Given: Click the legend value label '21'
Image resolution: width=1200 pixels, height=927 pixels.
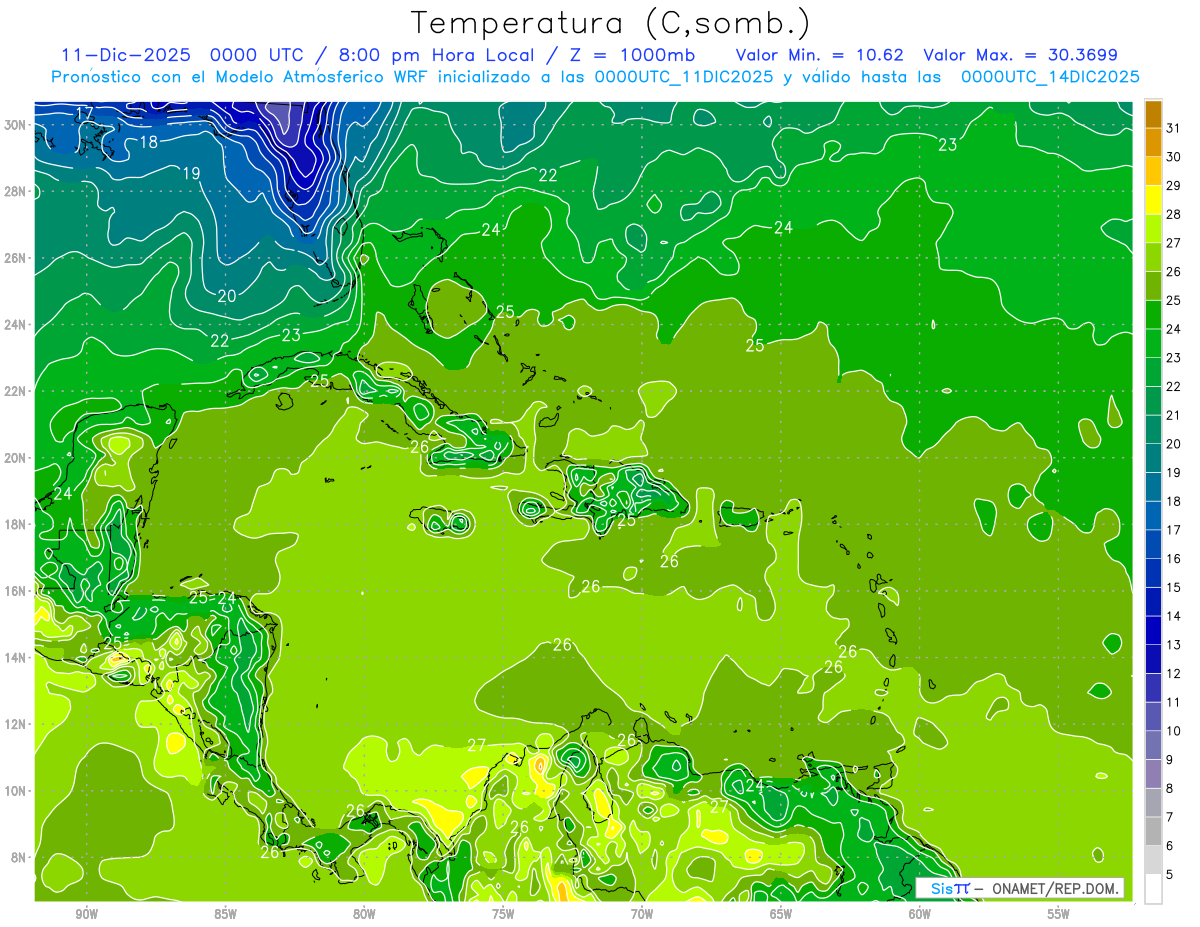Looking at the screenshot, I should coord(1174,415).
